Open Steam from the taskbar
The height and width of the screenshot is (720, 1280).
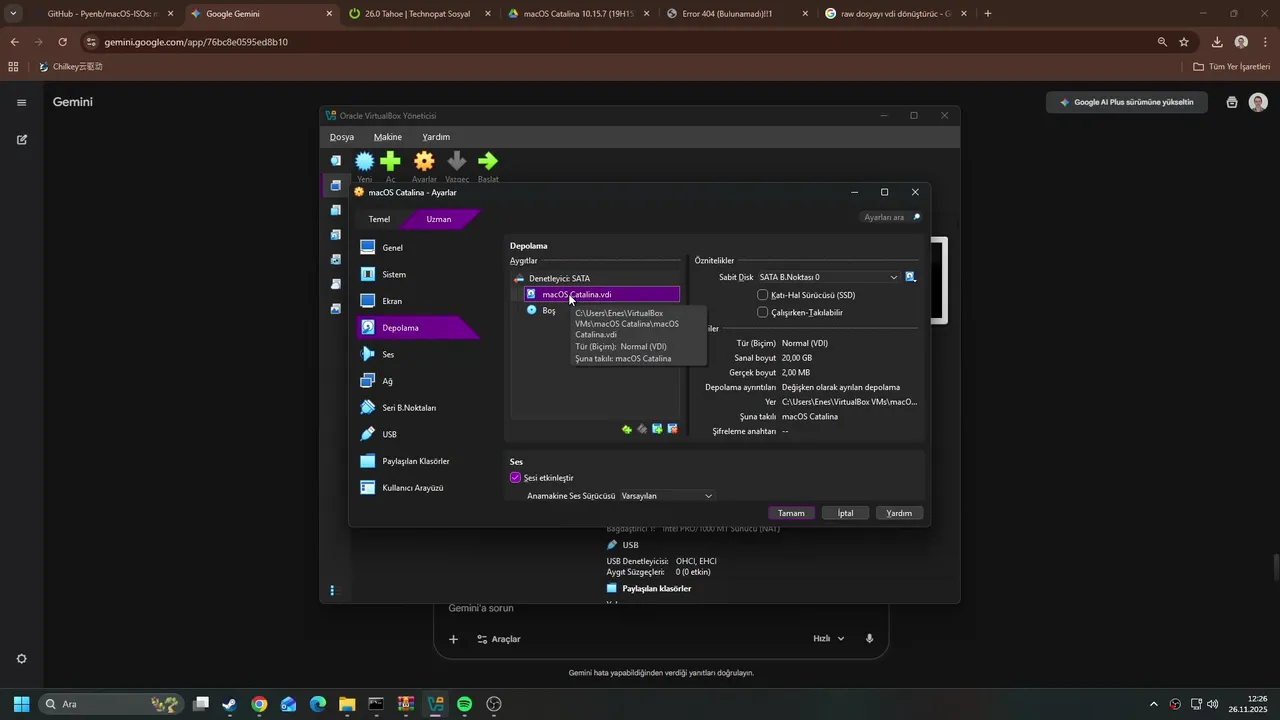coord(230,704)
